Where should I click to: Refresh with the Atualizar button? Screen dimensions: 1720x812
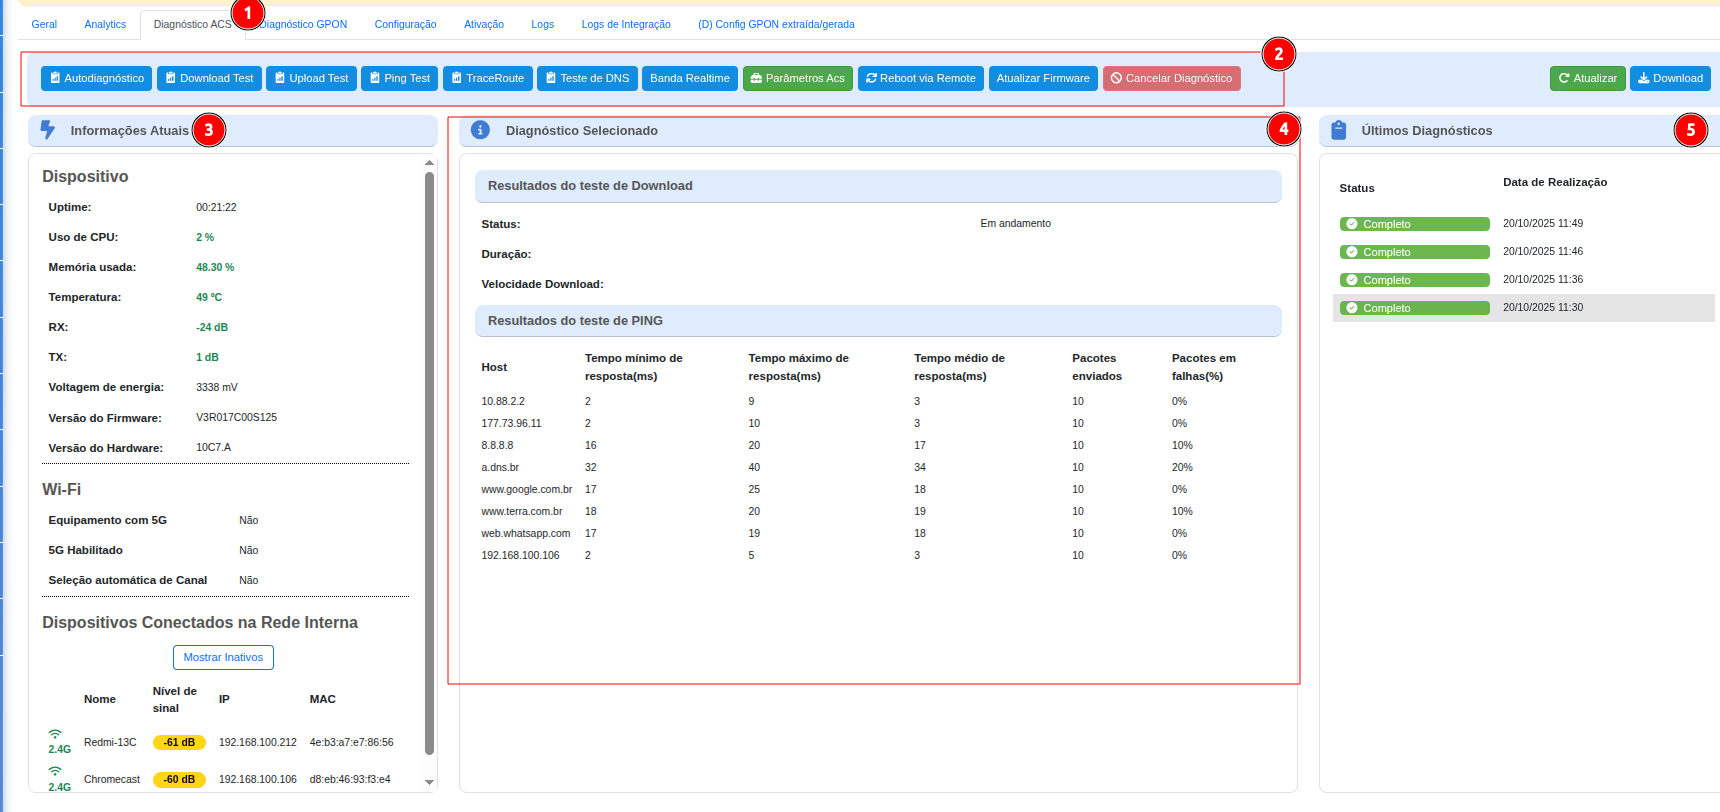(1587, 78)
